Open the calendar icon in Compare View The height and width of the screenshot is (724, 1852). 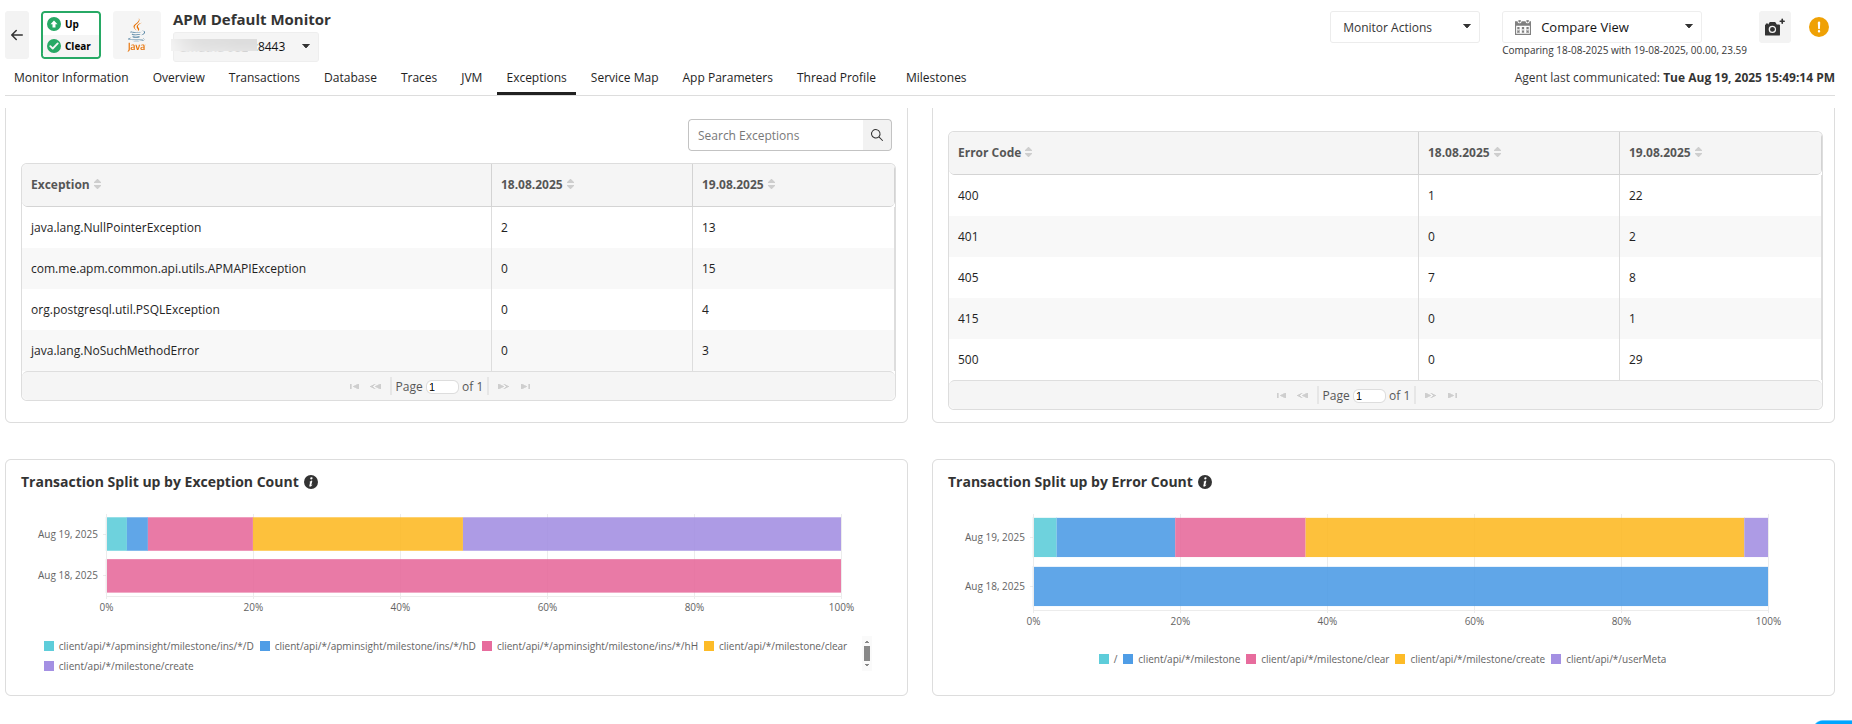(1523, 28)
